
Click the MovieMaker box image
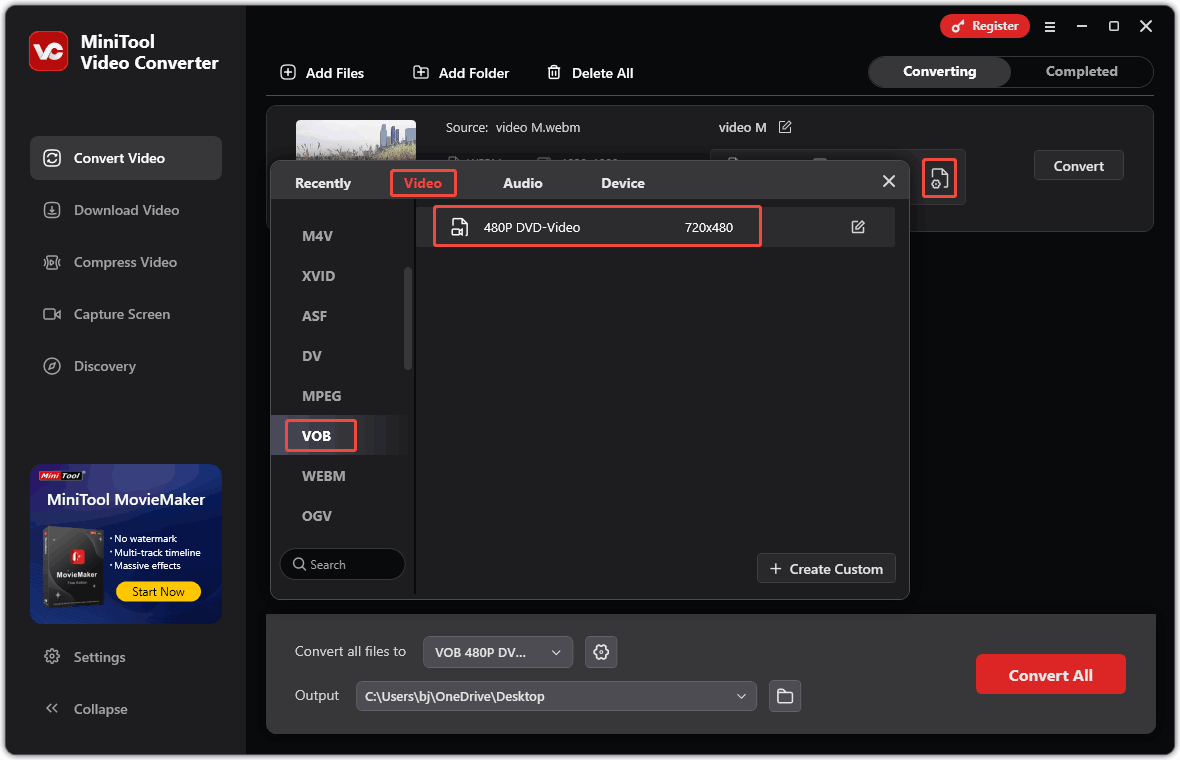tap(74, 567)
